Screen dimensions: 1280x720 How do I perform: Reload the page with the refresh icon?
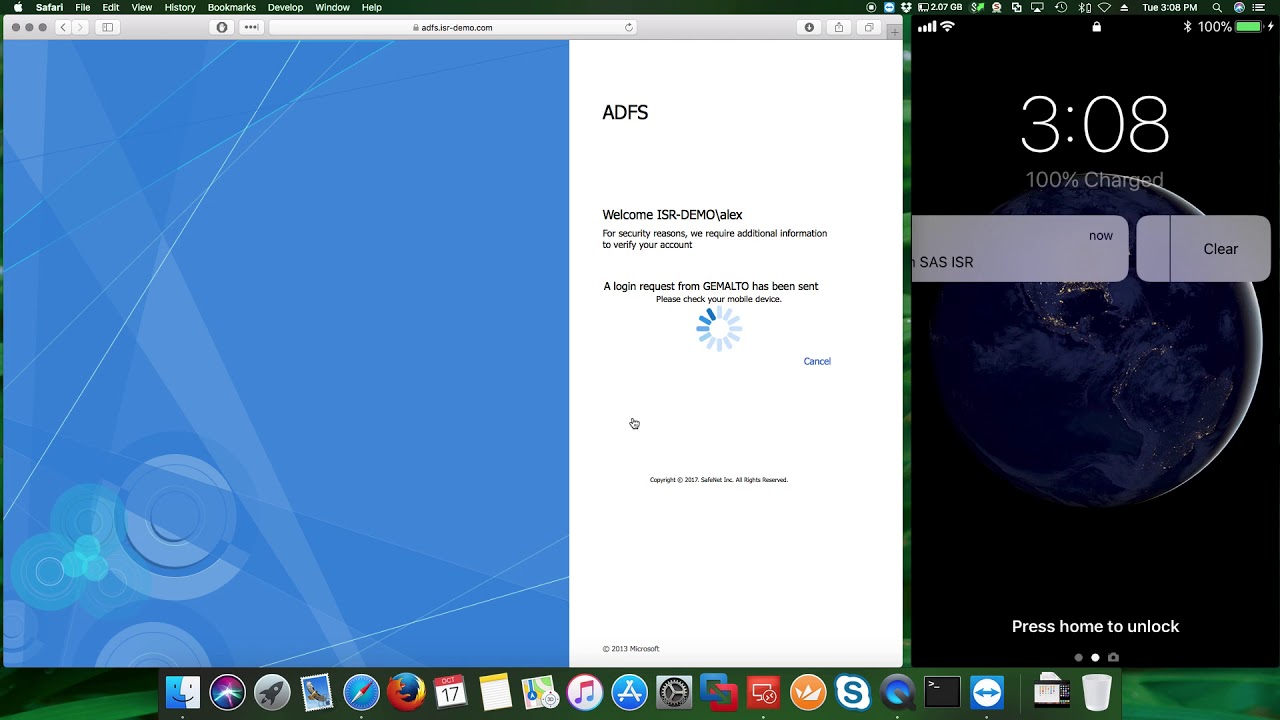coord(629,27)
